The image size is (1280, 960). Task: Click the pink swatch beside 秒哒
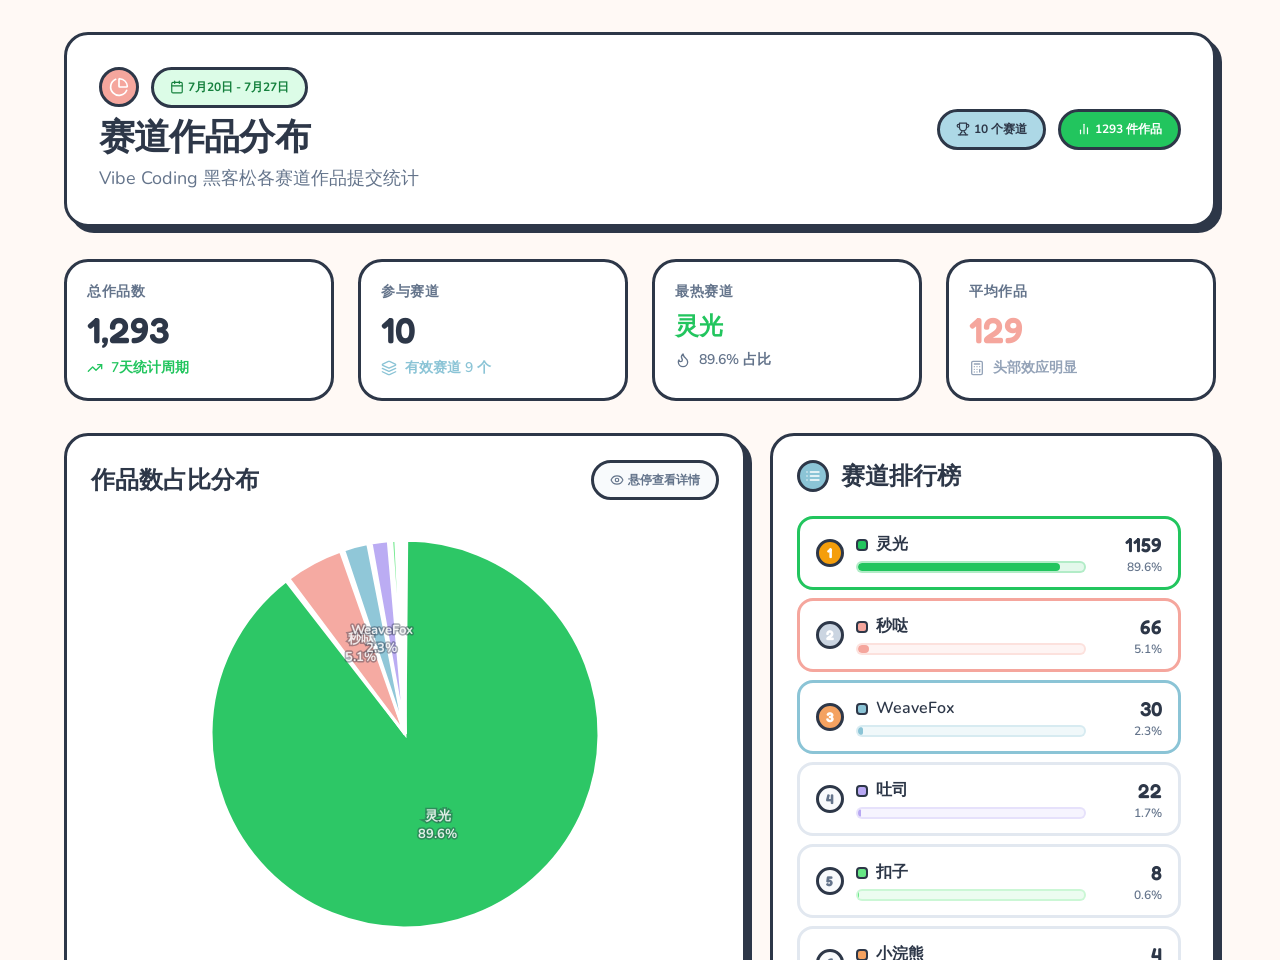862,627
